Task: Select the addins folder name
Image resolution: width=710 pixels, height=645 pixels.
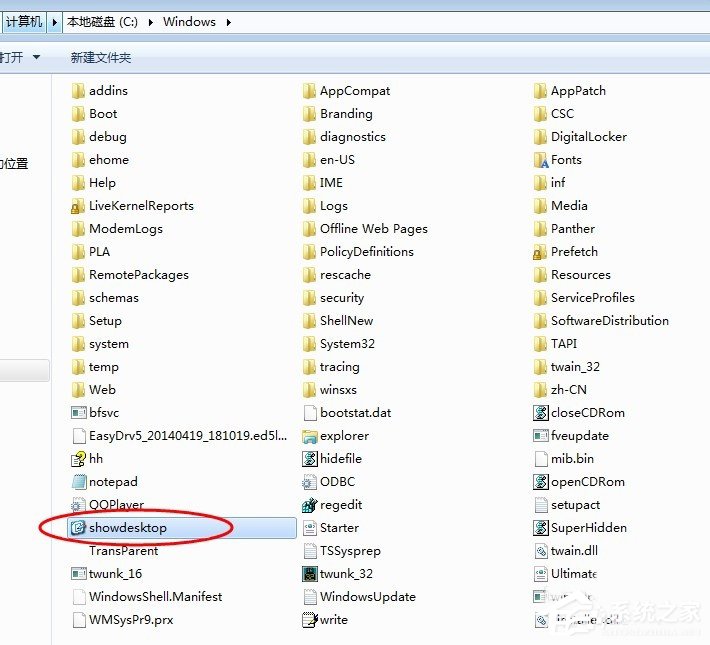Action: pyautogui.click(x=108, y=91)
